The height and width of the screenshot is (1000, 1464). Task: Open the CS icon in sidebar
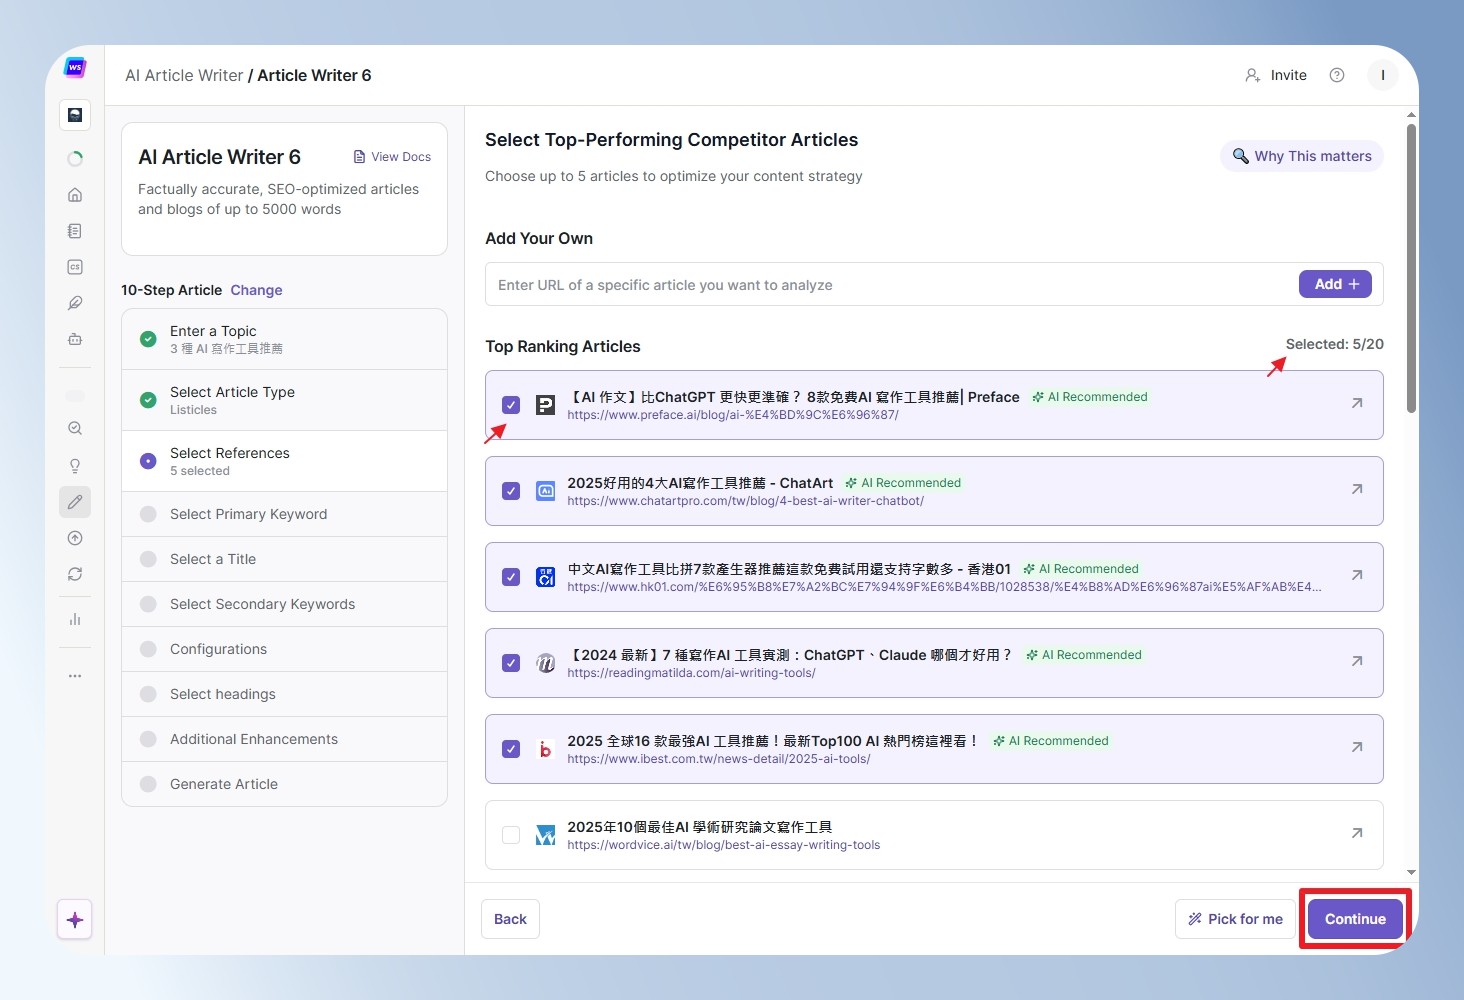pyautogui.click(x=75, y=267)
